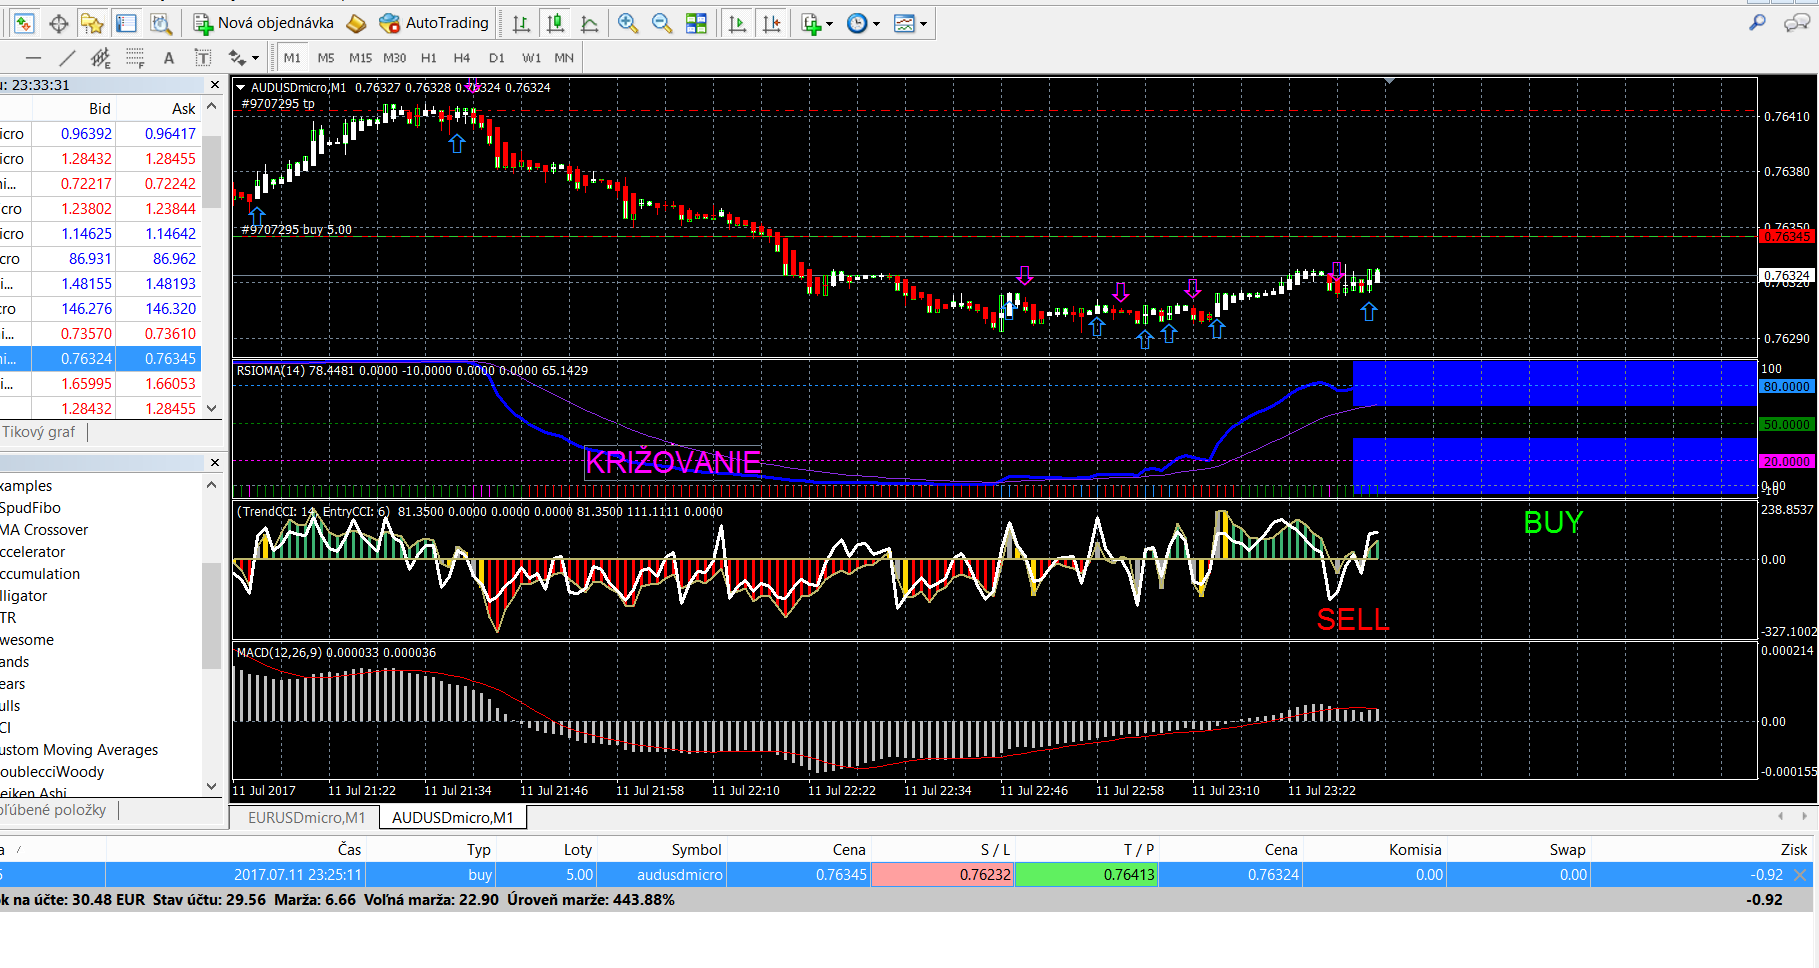The width and height of the screenshot is (1819, 968).
Task: Select the Fibonacci retracement tool
Action: (135, 58)
